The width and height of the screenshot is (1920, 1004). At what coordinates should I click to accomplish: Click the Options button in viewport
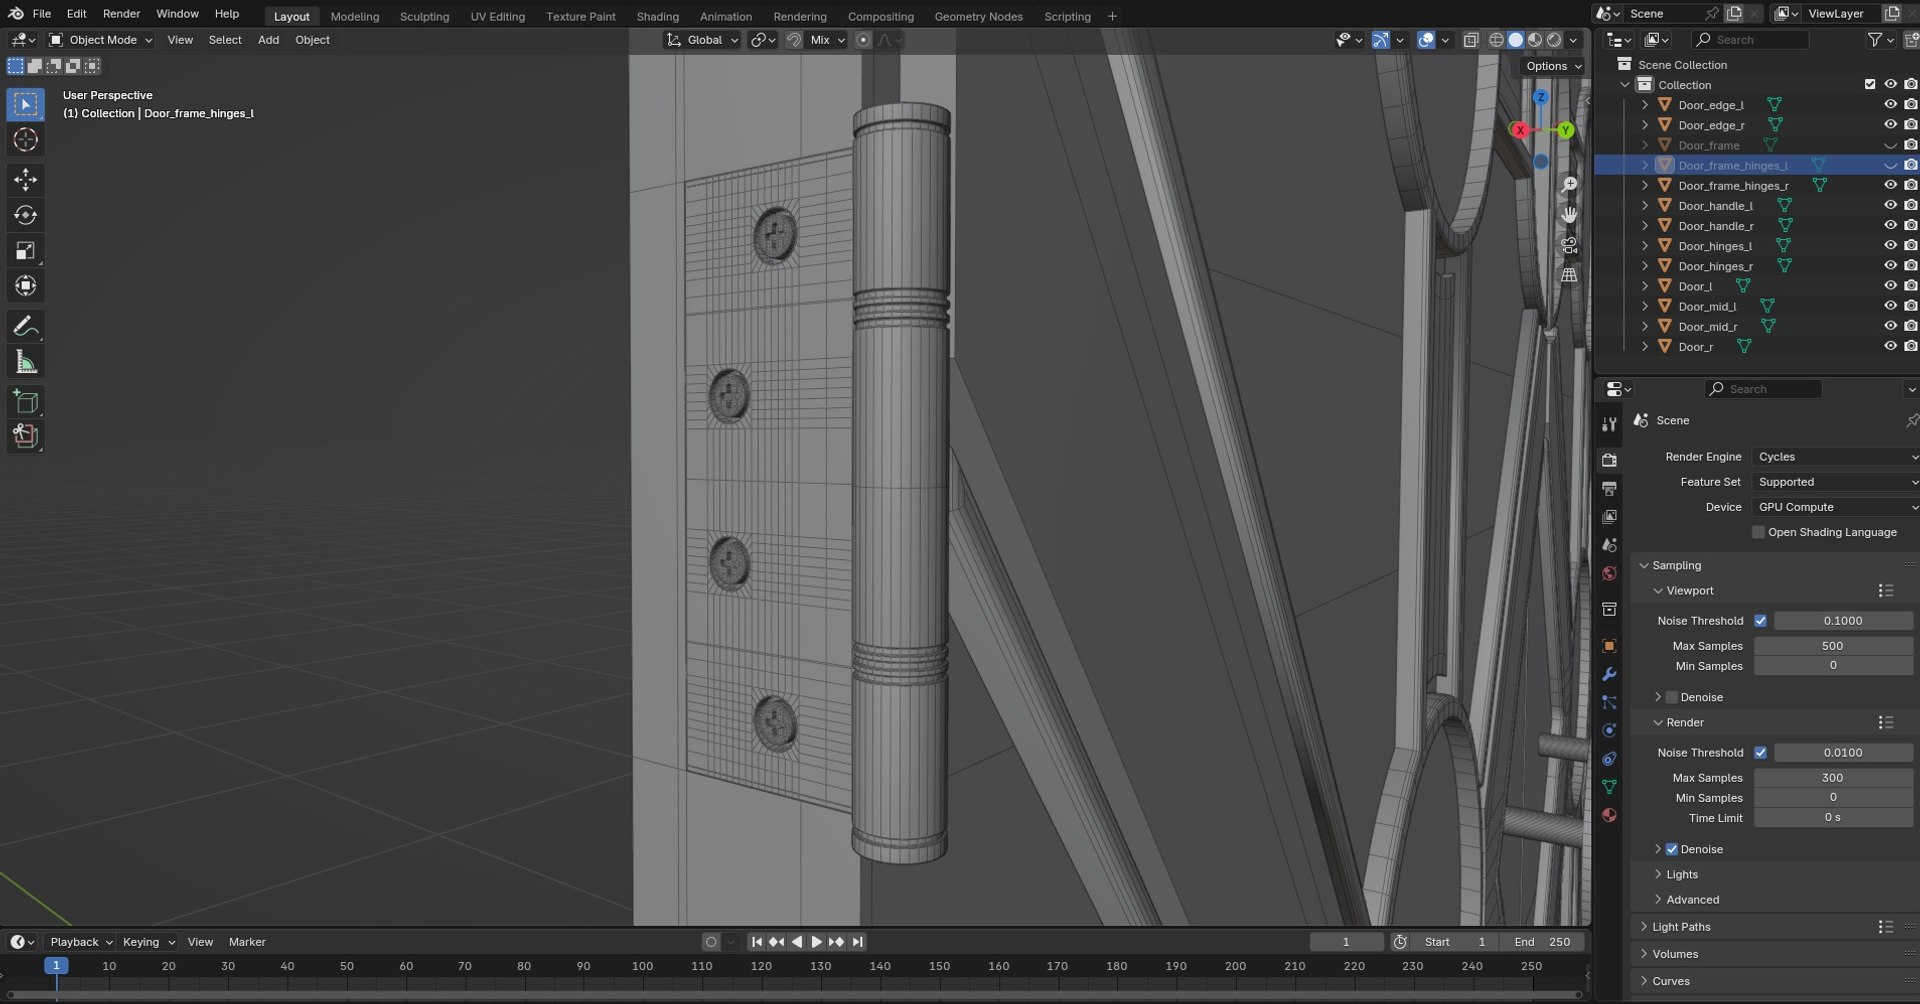coord(1553,66)
